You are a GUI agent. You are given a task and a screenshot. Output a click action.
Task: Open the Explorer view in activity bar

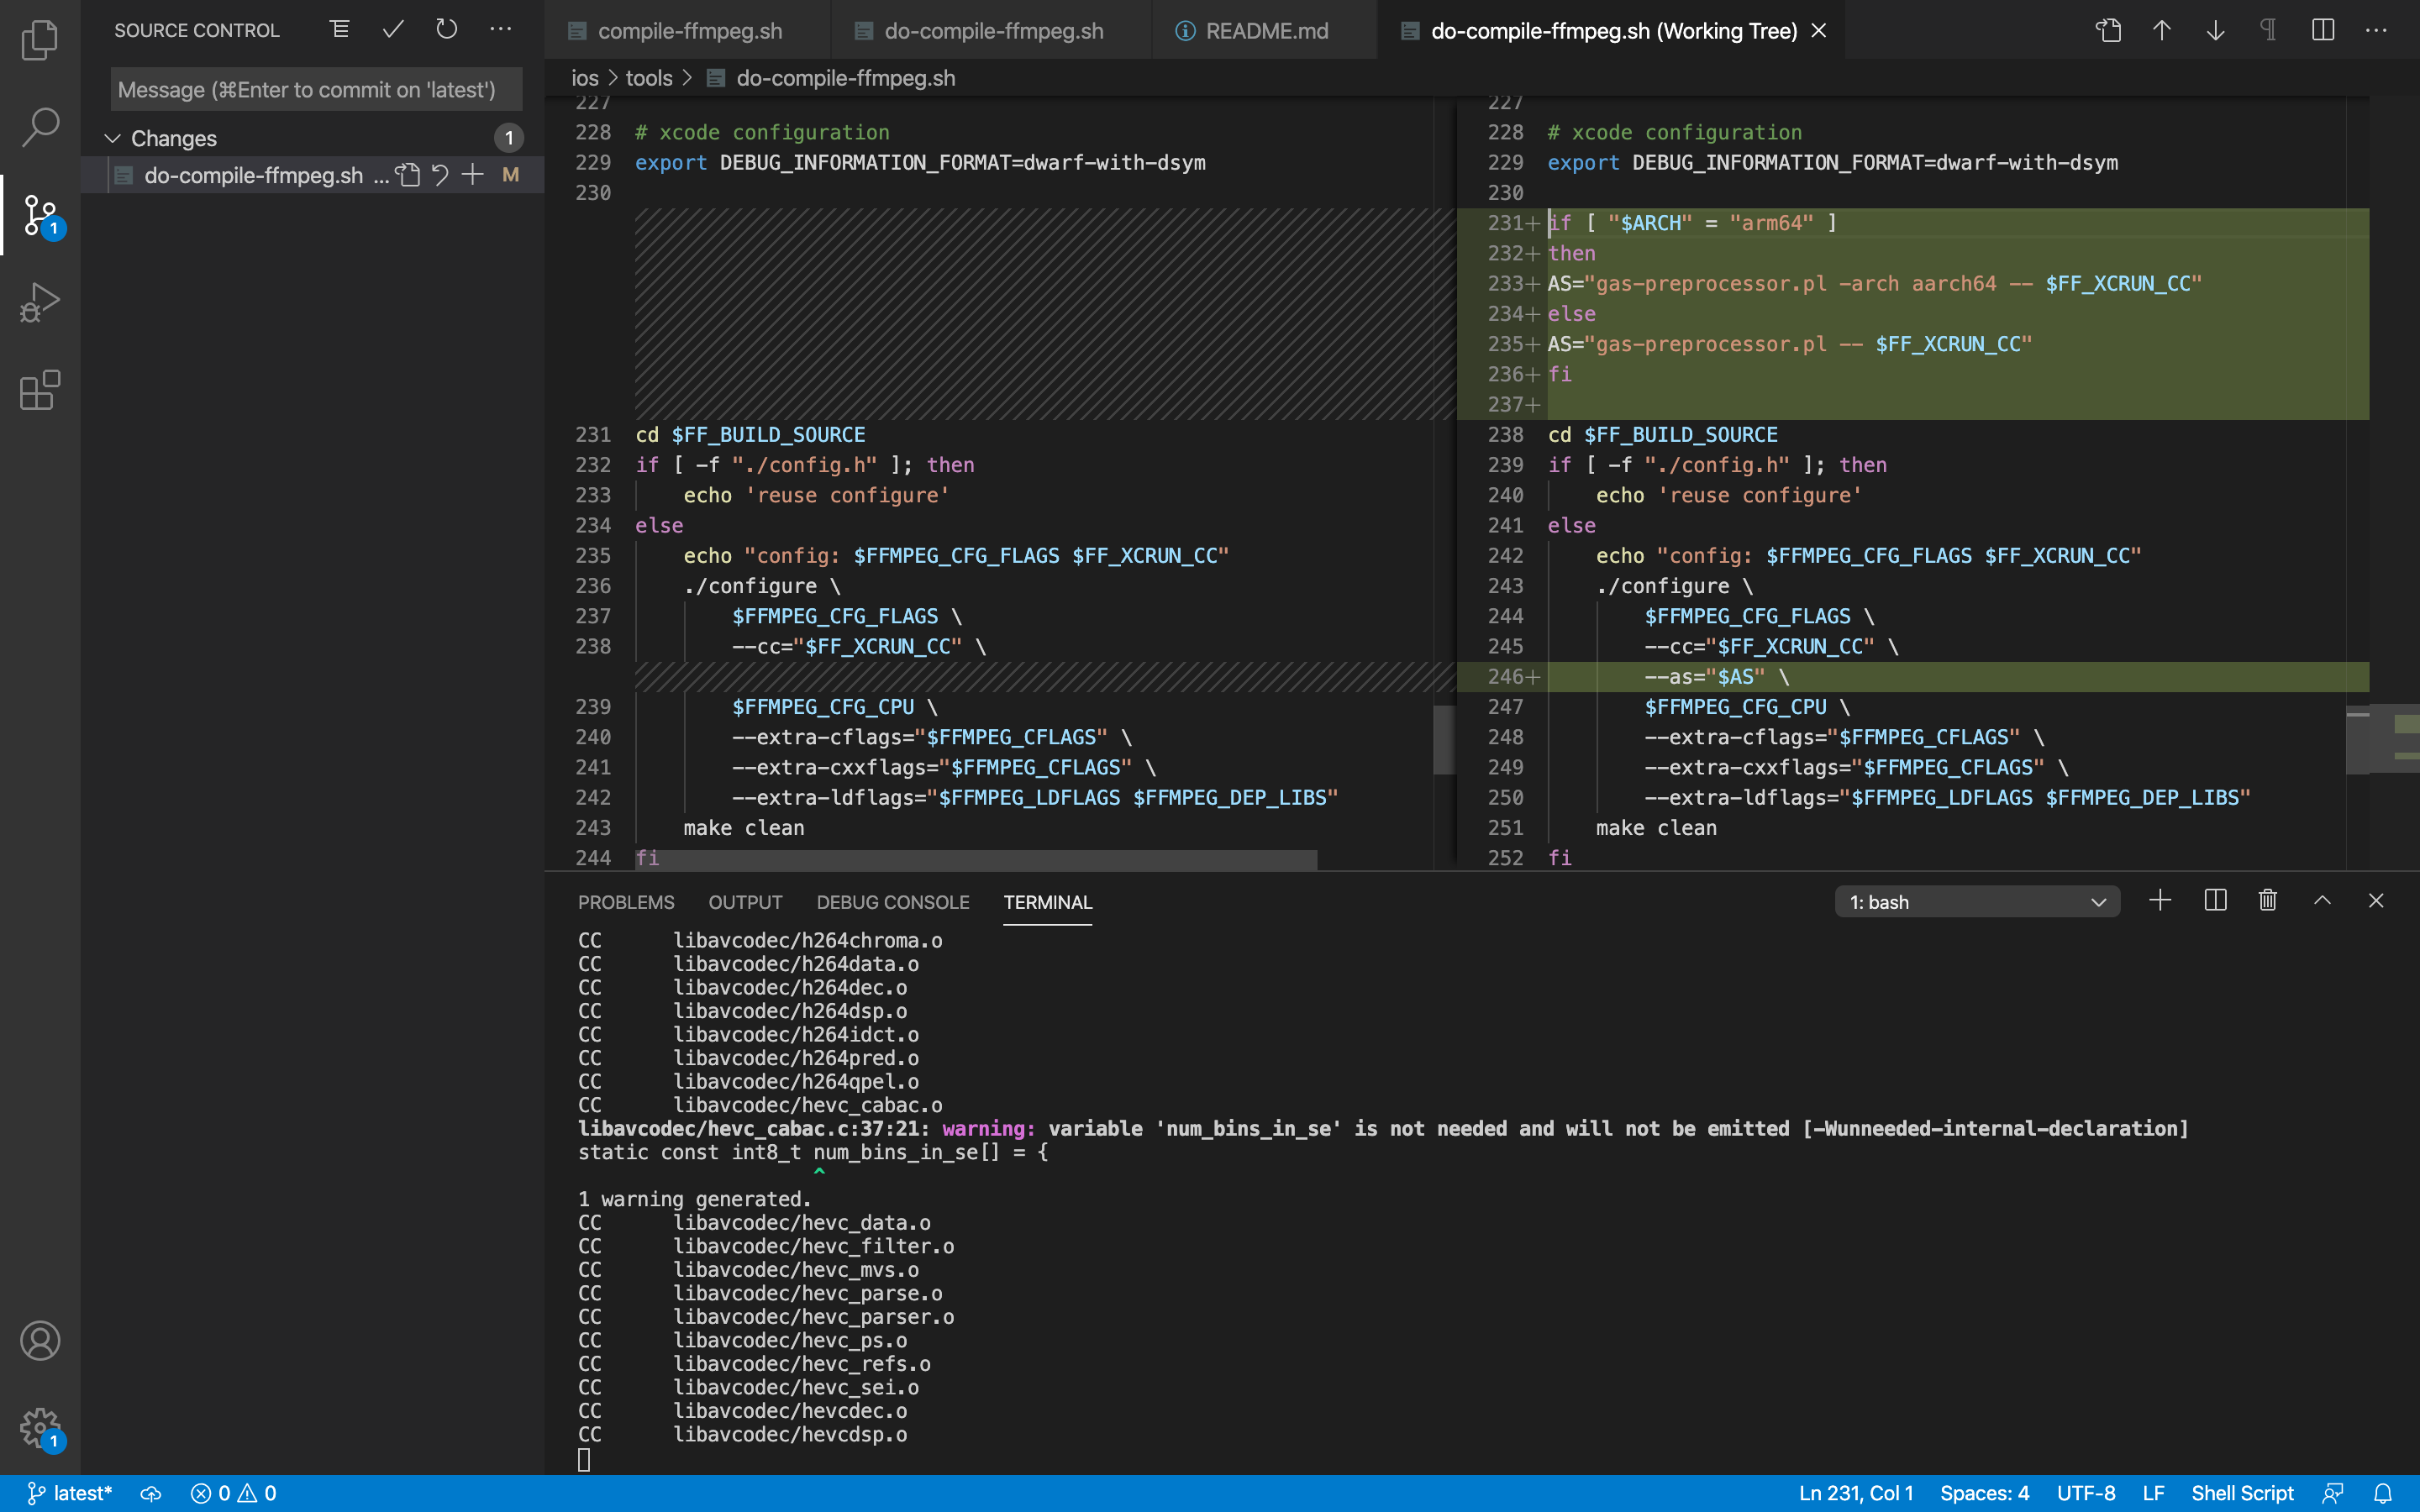pos(40,40)
